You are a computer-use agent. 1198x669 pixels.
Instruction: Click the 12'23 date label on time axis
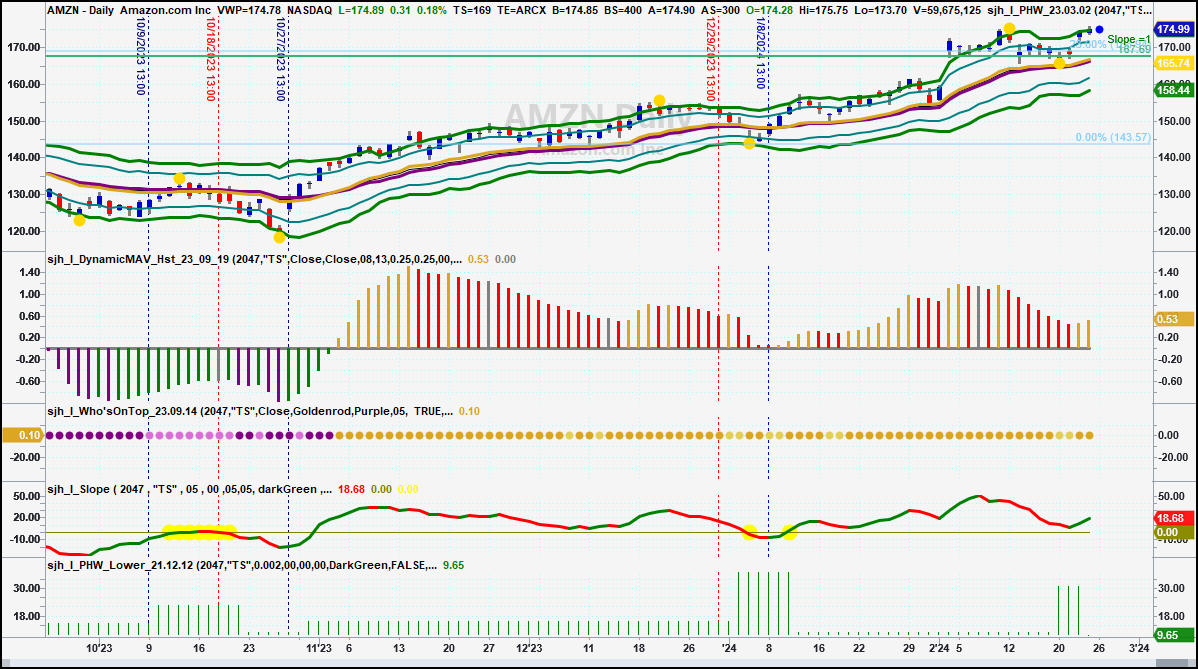[529, 648]
